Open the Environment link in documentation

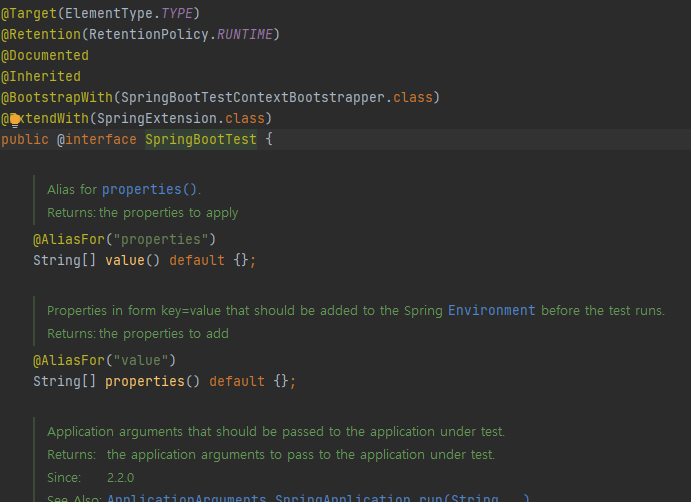pos(491,310)
